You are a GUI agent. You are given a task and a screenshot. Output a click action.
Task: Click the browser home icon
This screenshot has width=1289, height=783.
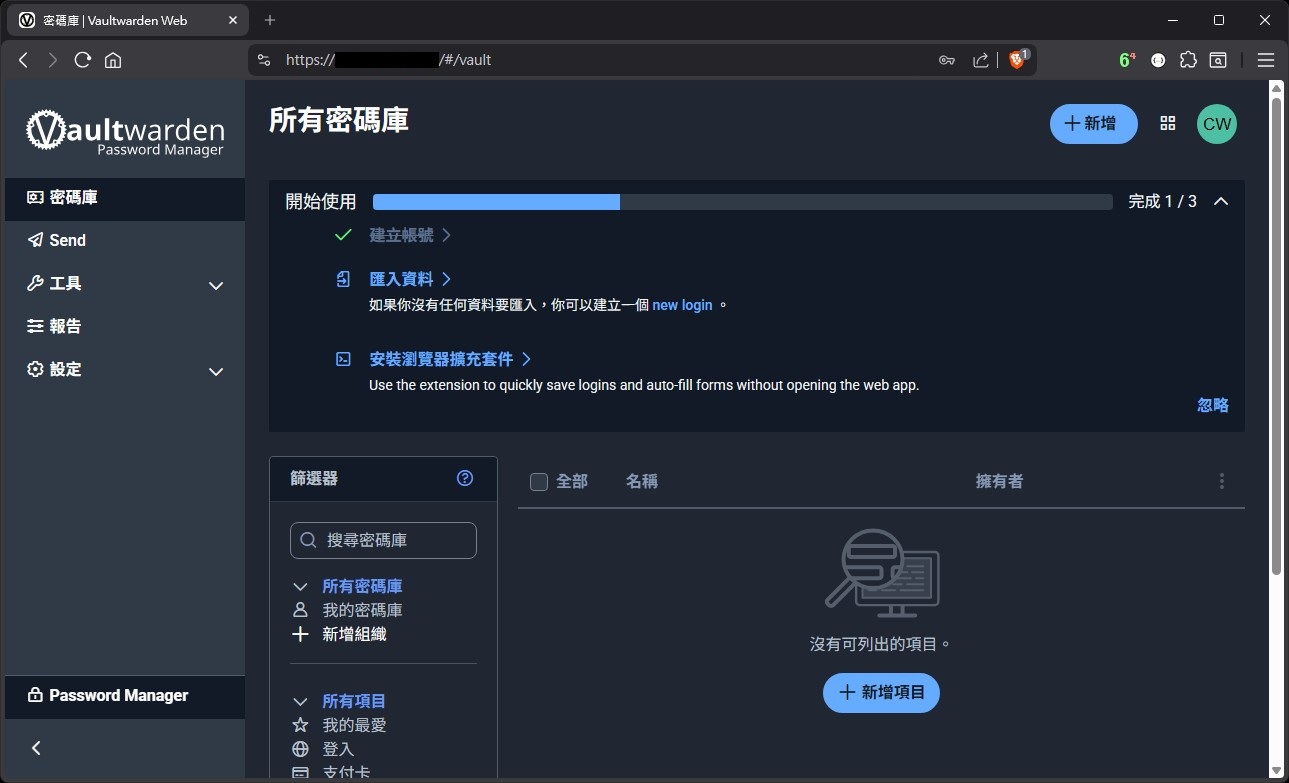click(x=113, y=60)
